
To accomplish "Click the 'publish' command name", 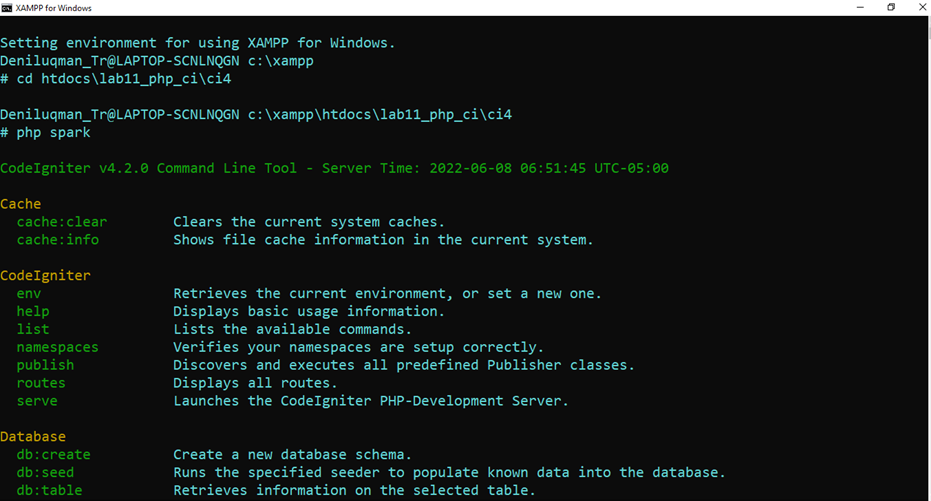I will (x=45, y=364).
